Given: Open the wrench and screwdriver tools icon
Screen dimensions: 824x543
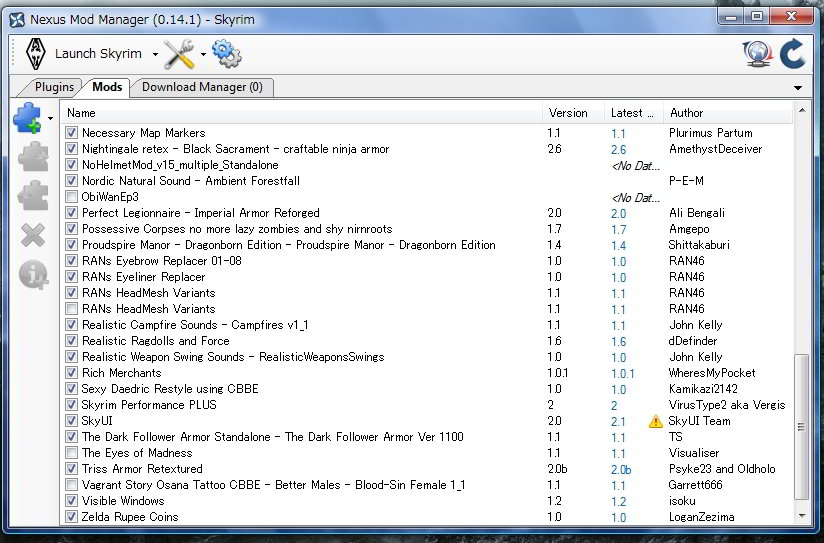Looking at the screenshot, I should 179,54.
